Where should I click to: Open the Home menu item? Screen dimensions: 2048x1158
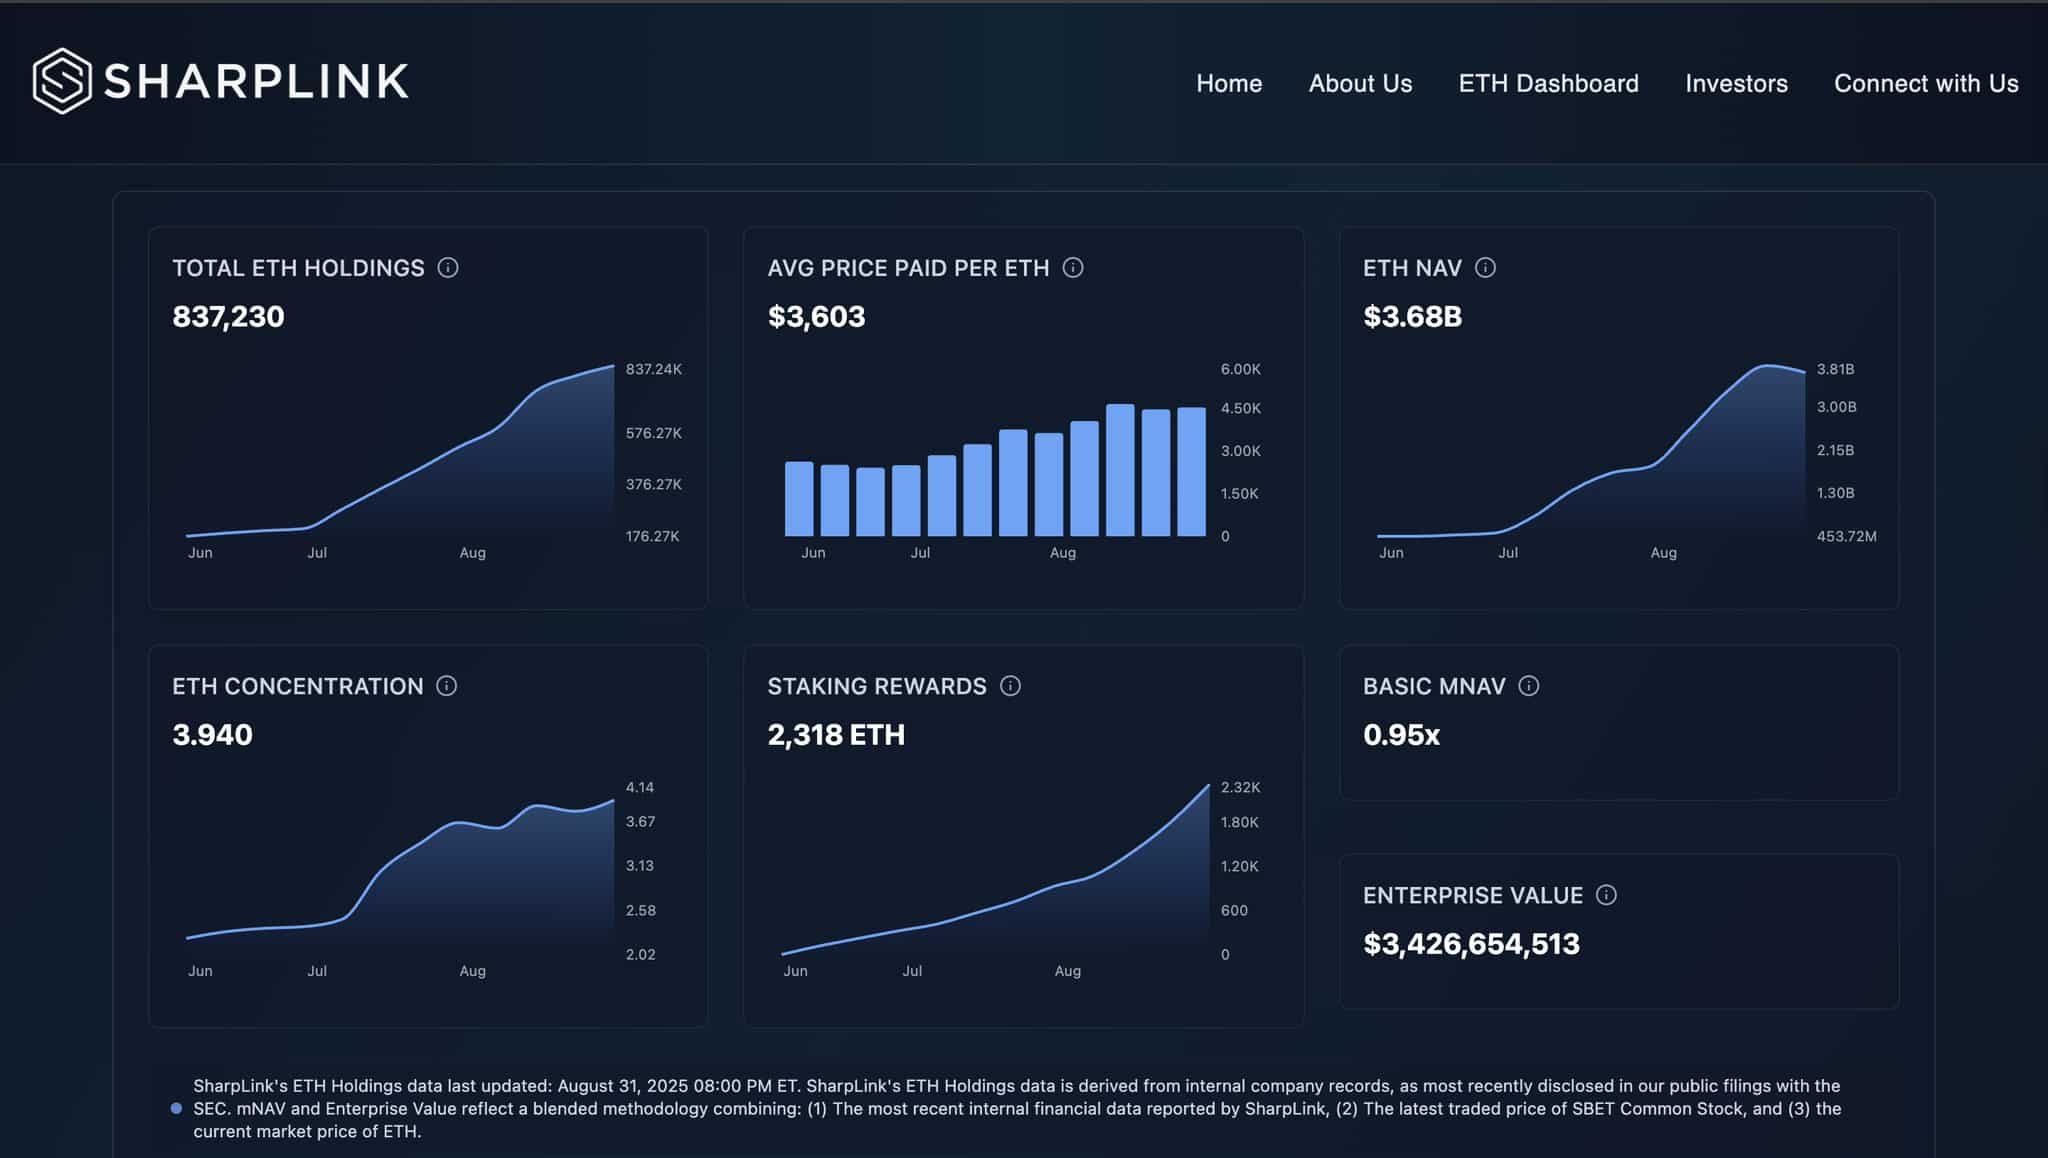coord(1229,84)
